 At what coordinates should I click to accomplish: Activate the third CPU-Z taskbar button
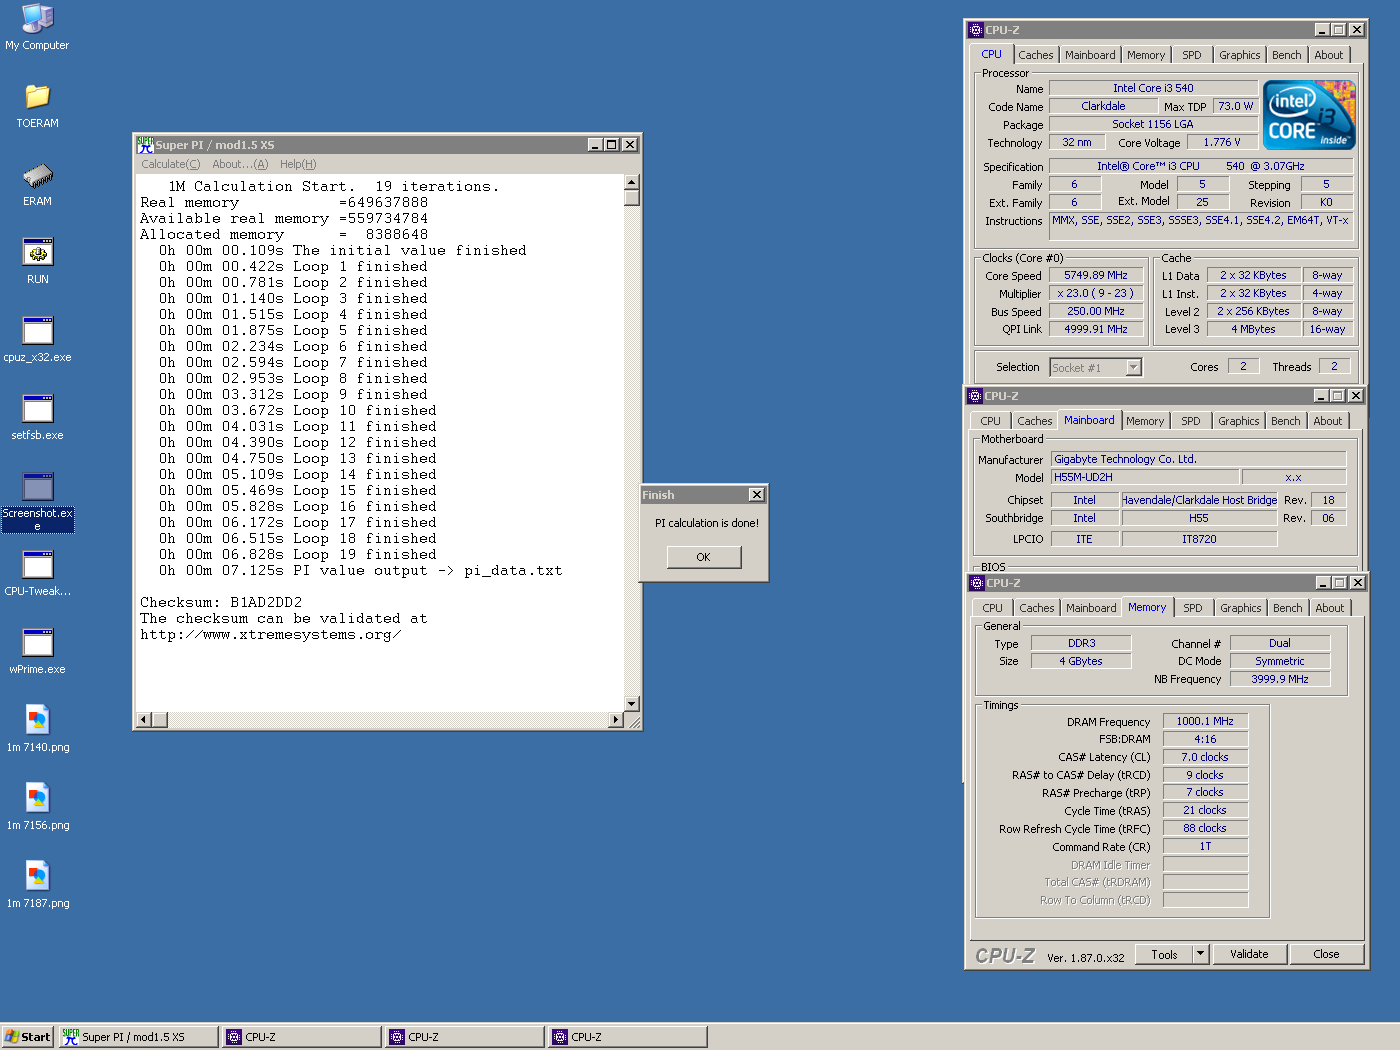pos(628,1037)
